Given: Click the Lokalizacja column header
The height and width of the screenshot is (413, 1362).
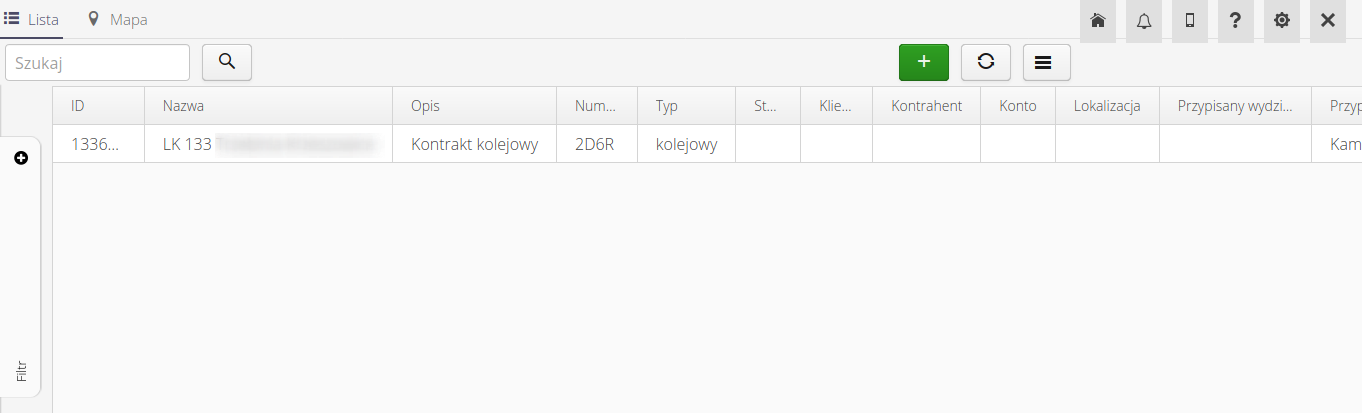Looking at the screenshot, I should click(x=1107, y=106).
